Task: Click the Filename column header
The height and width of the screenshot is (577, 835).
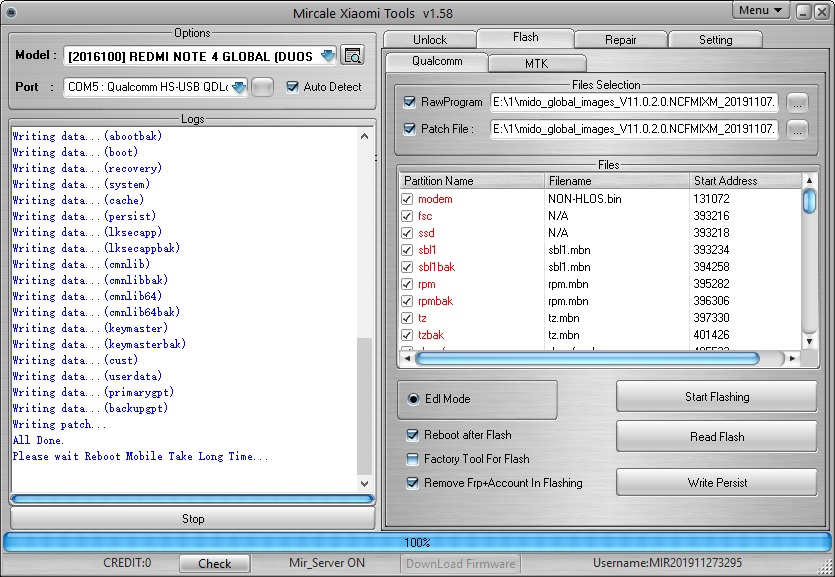Action: (617, 181)
